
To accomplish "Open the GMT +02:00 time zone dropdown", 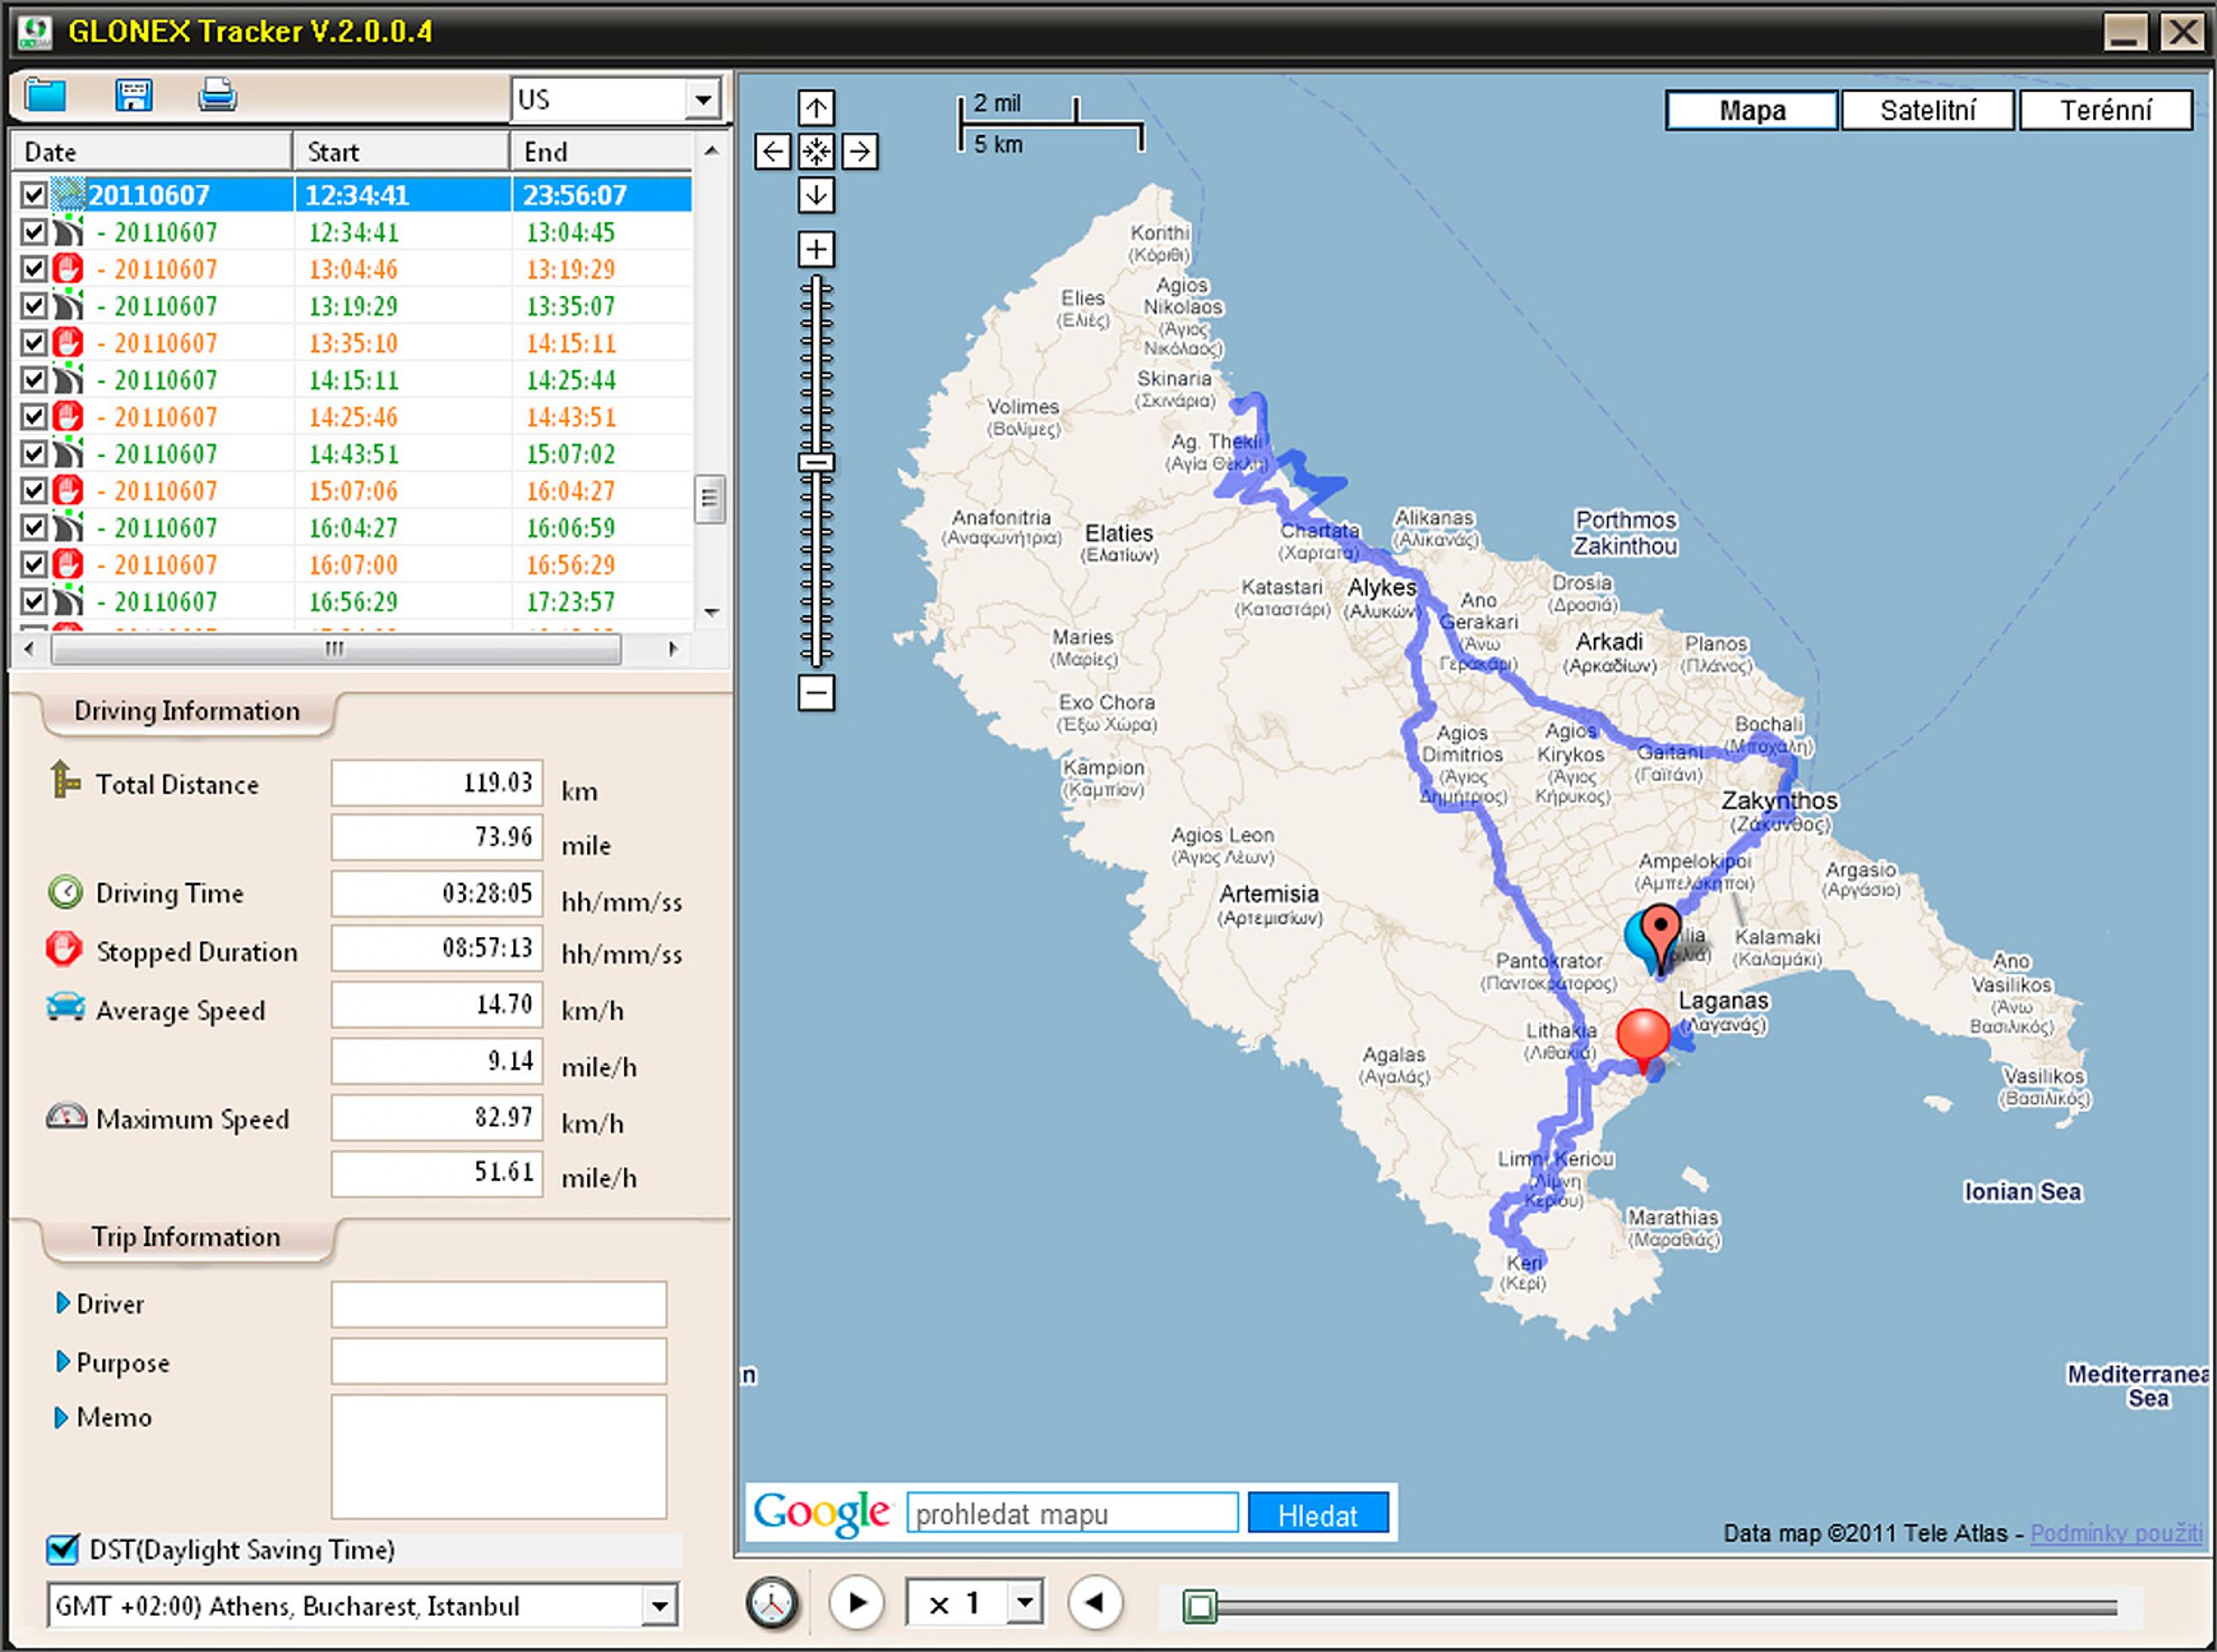I will pos(659,1606).
